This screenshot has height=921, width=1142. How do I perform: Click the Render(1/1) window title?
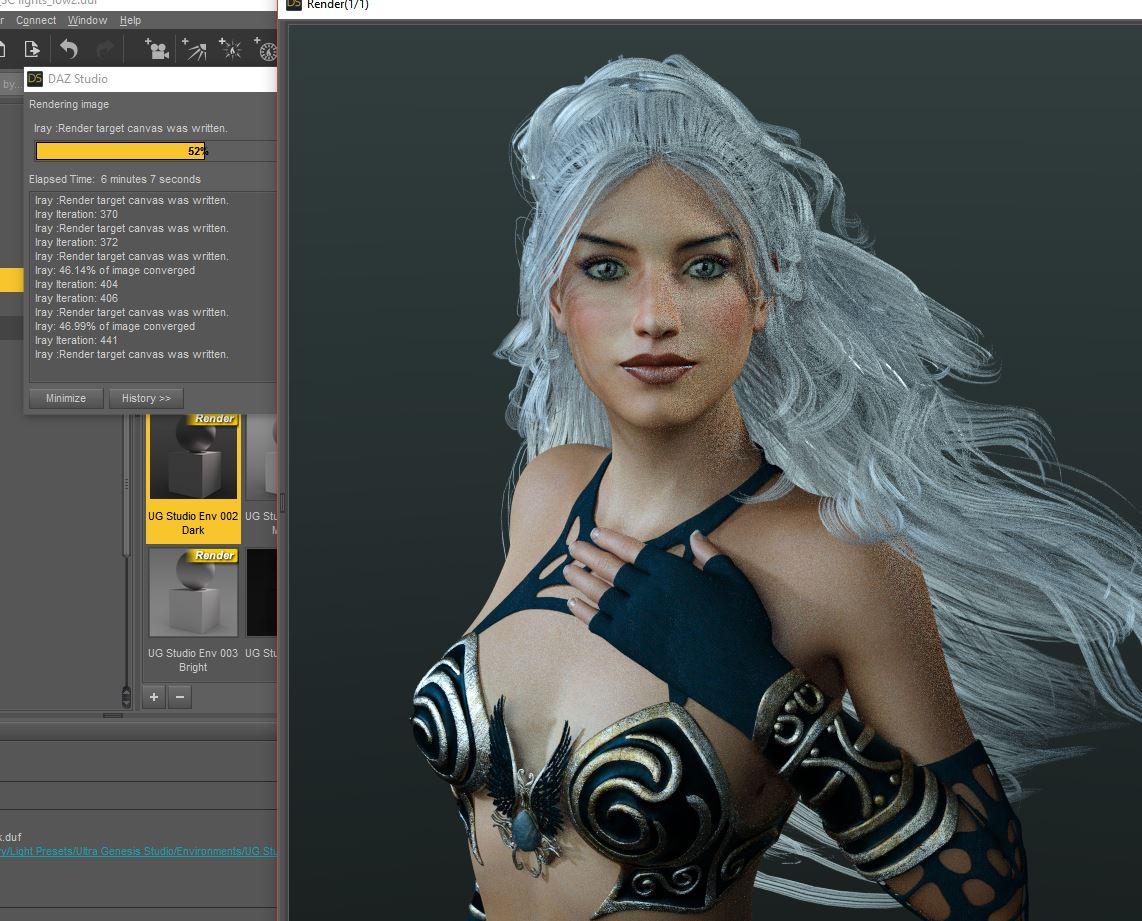click(x=337, y=5)
